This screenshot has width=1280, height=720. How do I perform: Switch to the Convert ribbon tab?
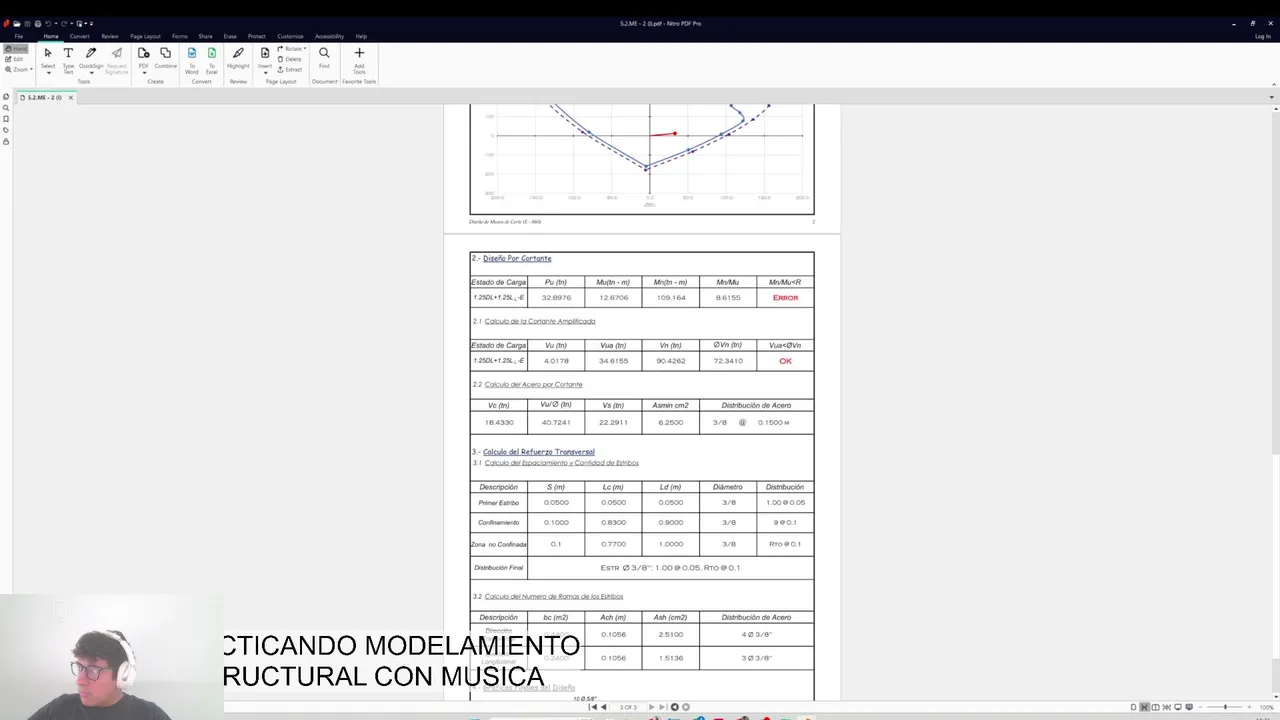coord(79,36)
